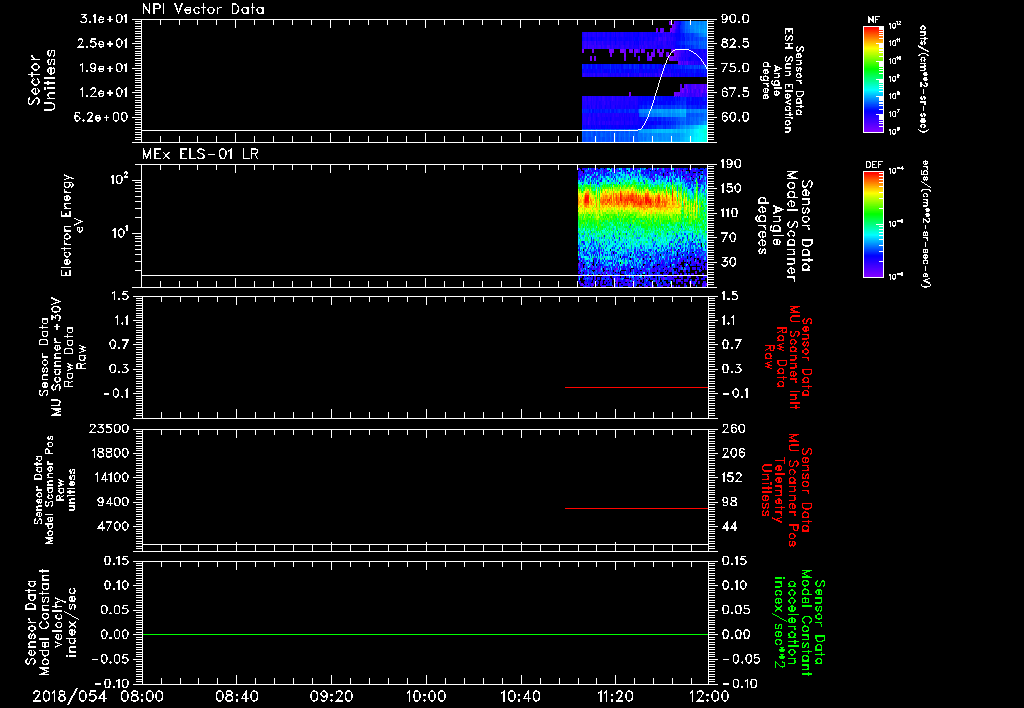Click the 'ESH Sun Elevation Angle' right label
Screen dimensions: 1024x708
coord(782,80)
